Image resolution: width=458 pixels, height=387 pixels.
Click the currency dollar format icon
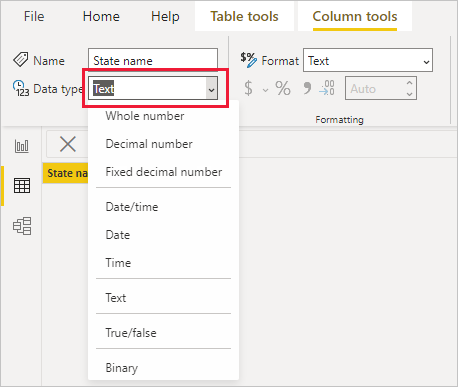pos(248,89)
